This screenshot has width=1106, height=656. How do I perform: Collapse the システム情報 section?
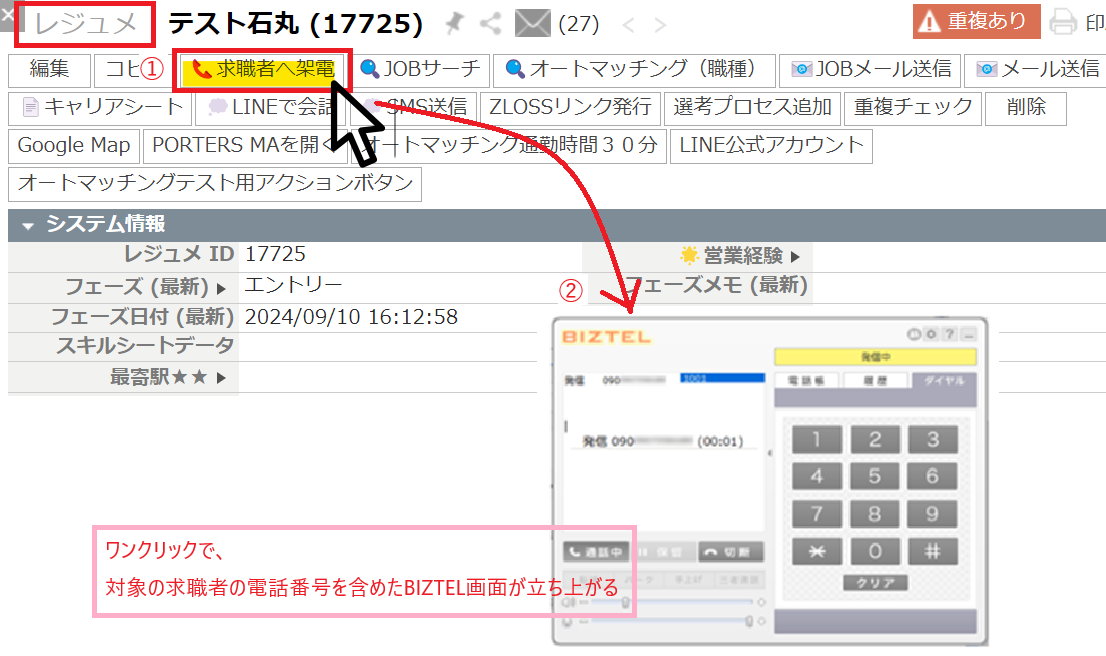pyautogui.click(x=28, y=226)
